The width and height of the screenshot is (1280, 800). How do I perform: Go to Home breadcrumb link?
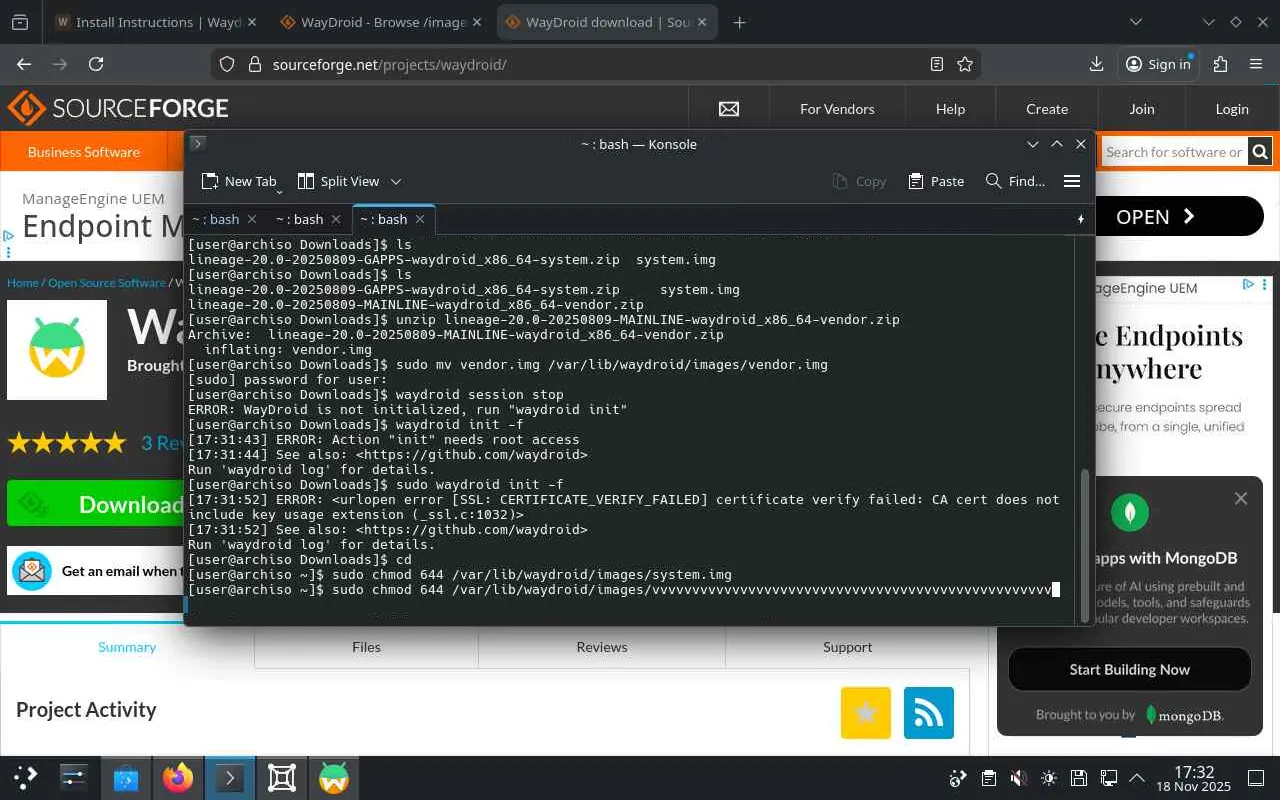point(22,283)
